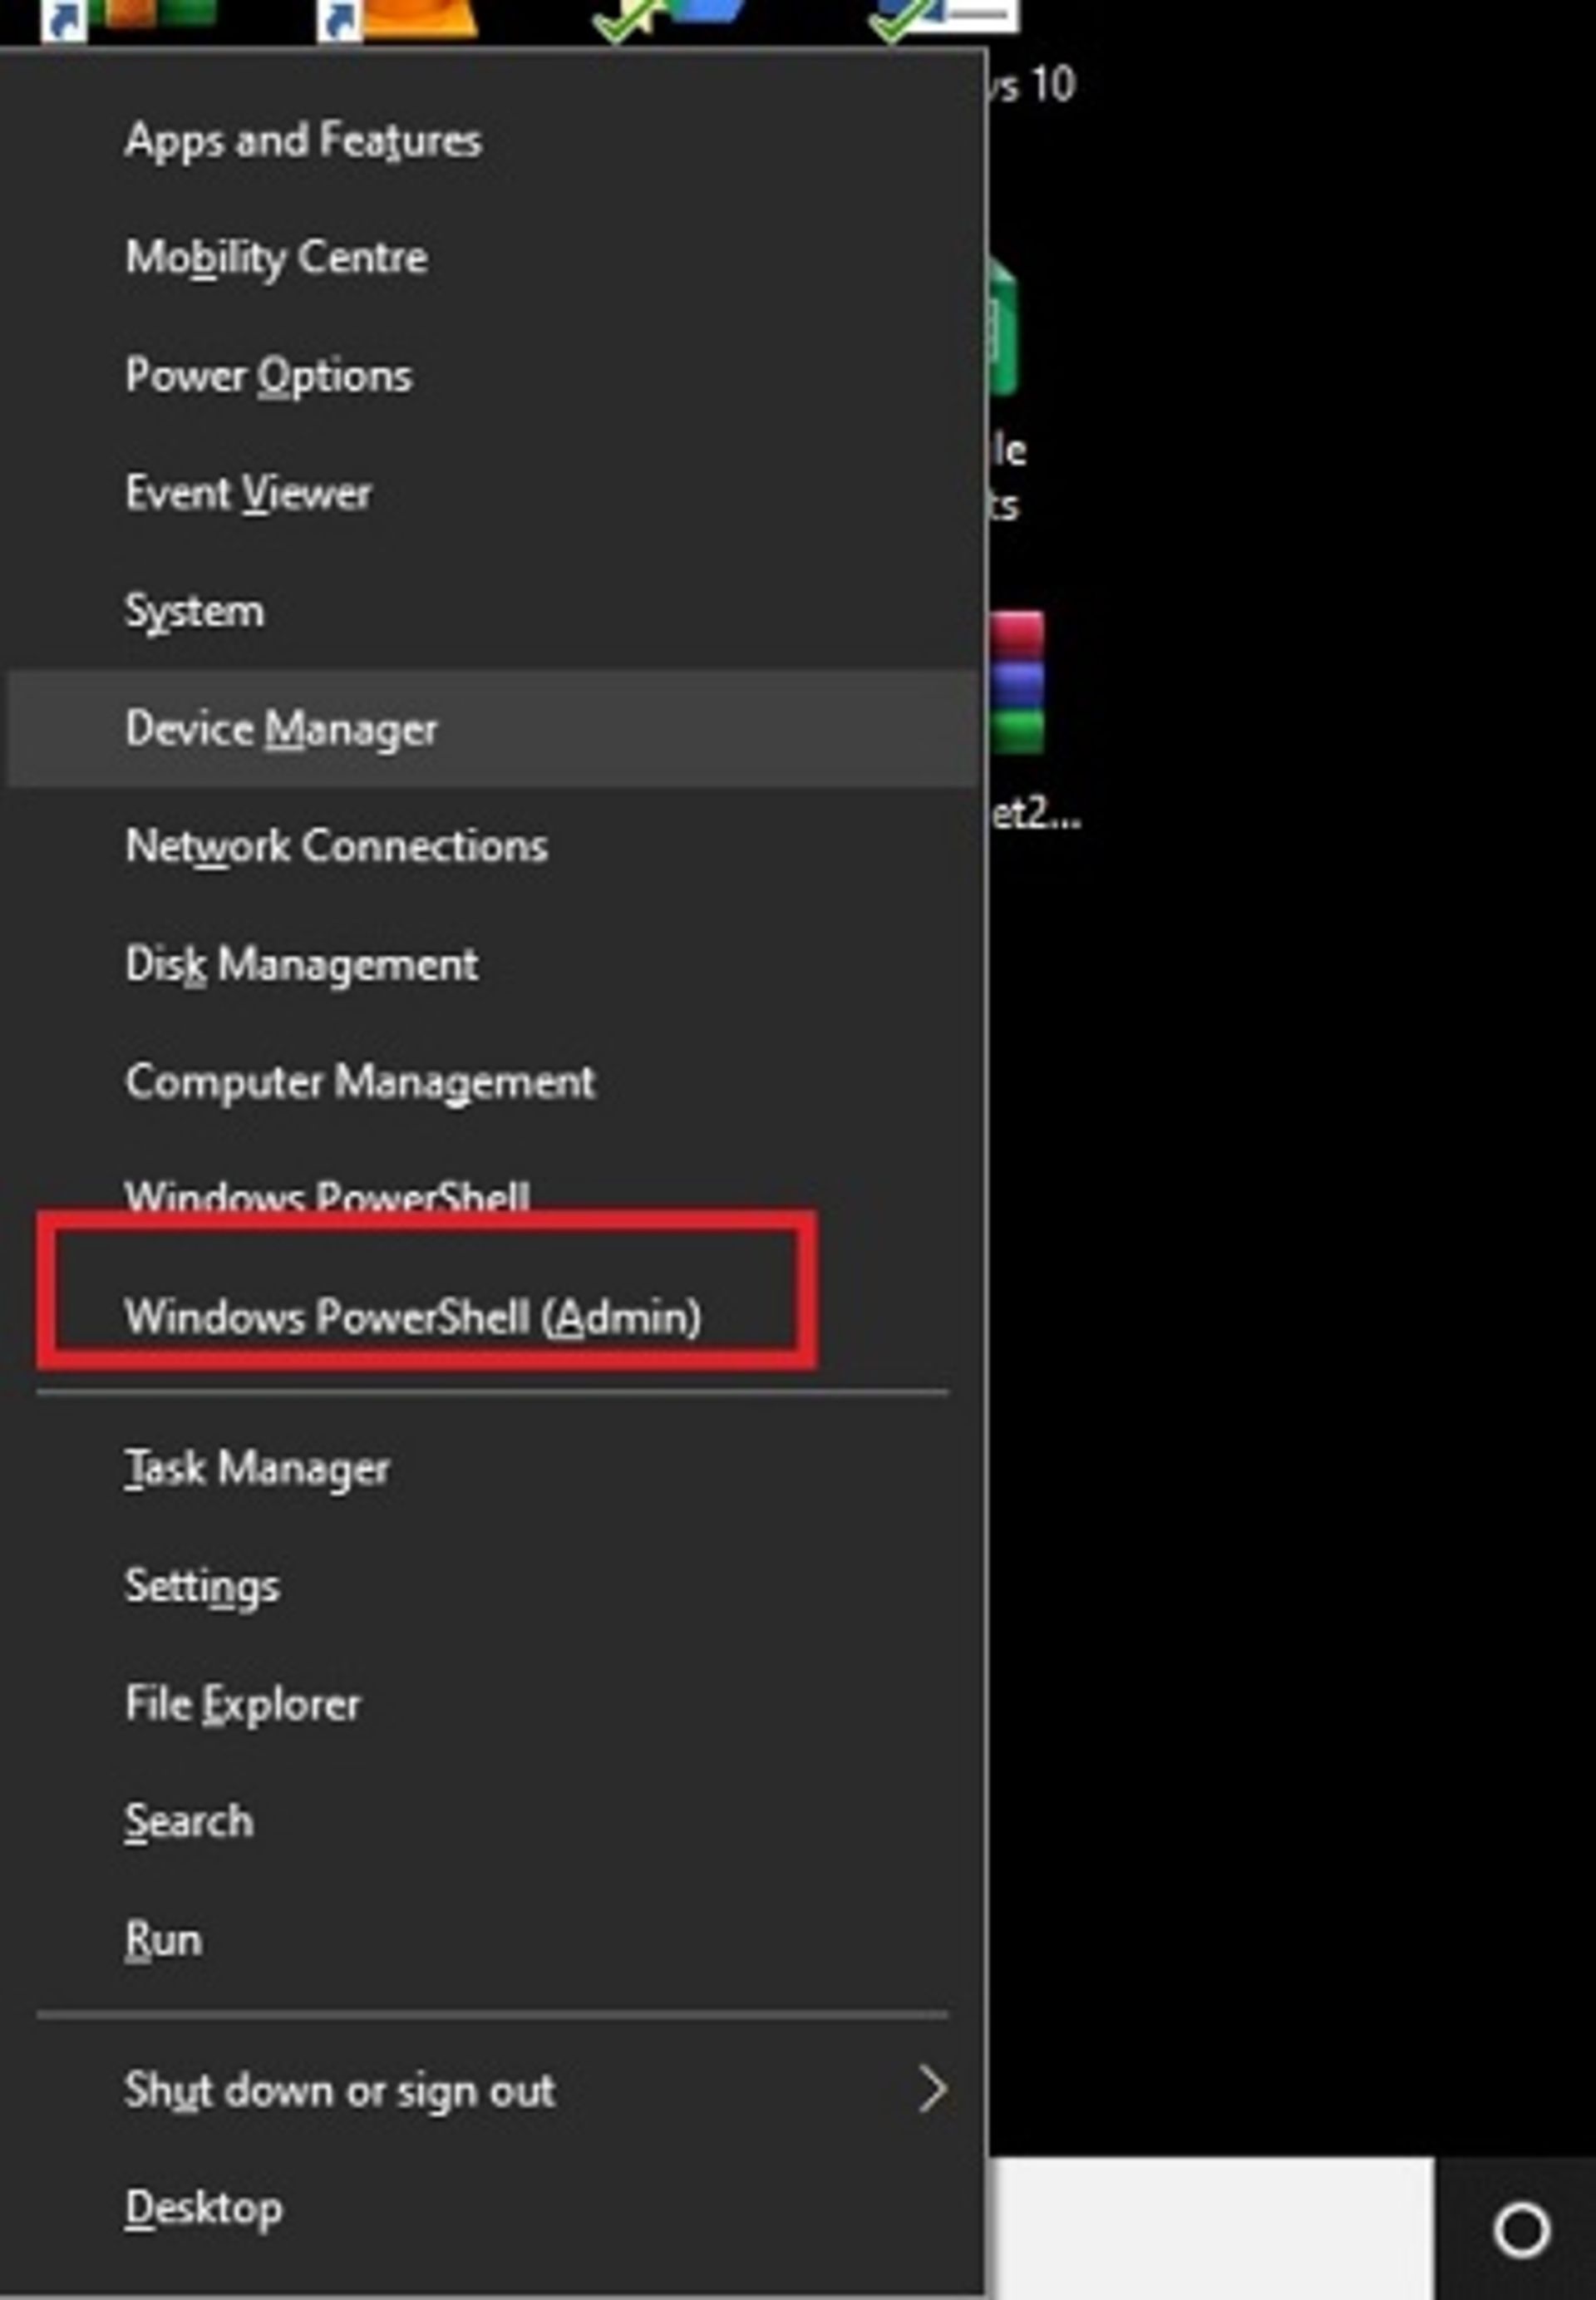
Task: Open Task Manager
Action: (492, 1468)
